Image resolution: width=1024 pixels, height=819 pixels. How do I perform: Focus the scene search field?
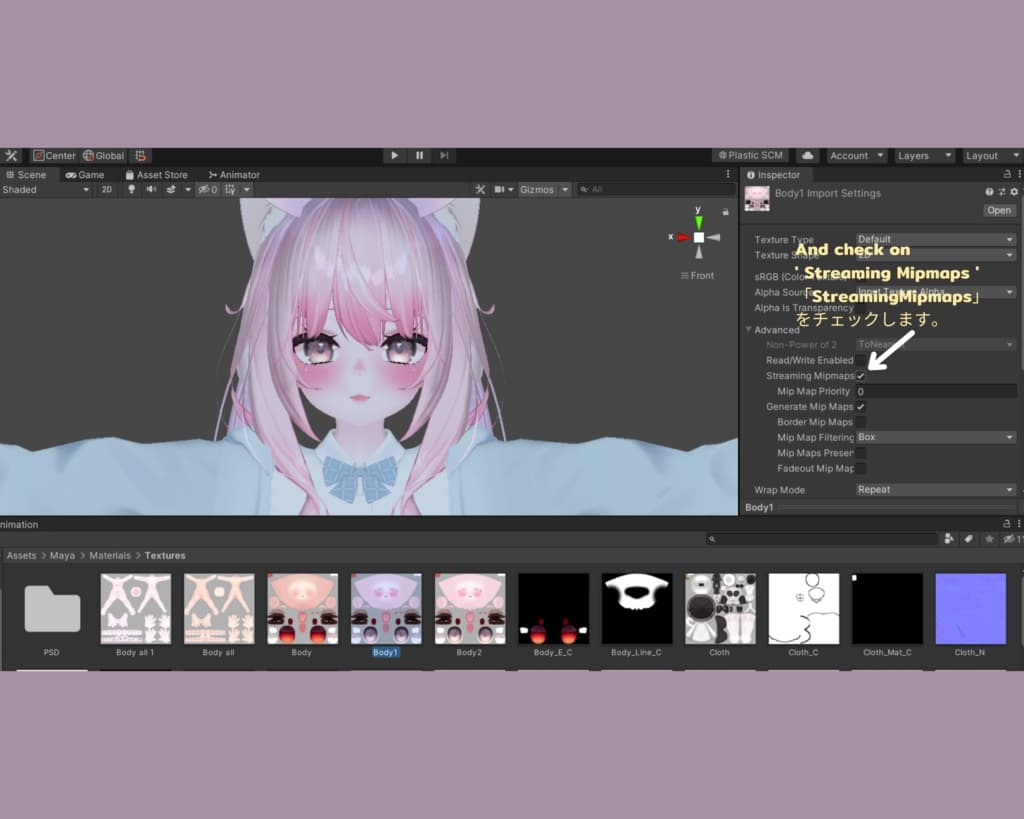click(x=656, y=189)
